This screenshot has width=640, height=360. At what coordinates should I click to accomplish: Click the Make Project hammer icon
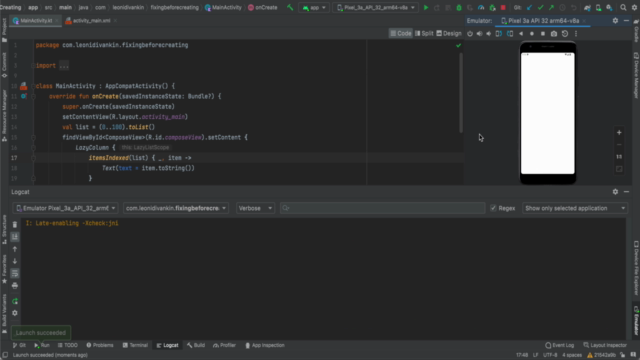(290, 8)
